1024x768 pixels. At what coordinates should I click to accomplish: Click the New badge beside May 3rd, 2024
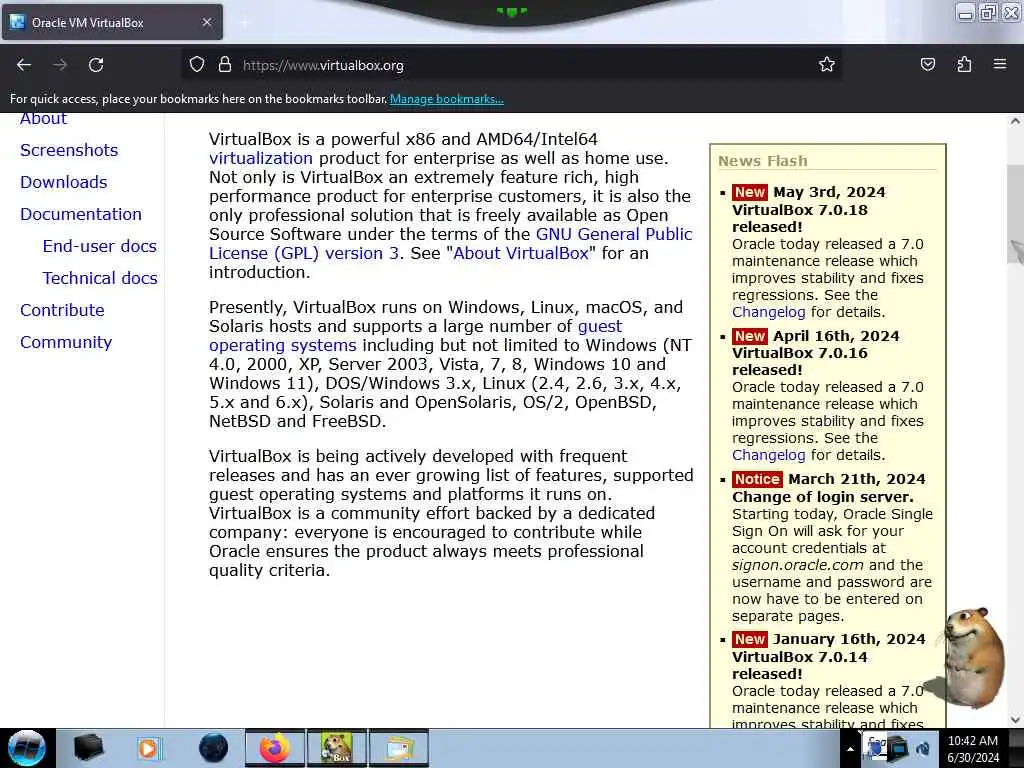point(750,192)
